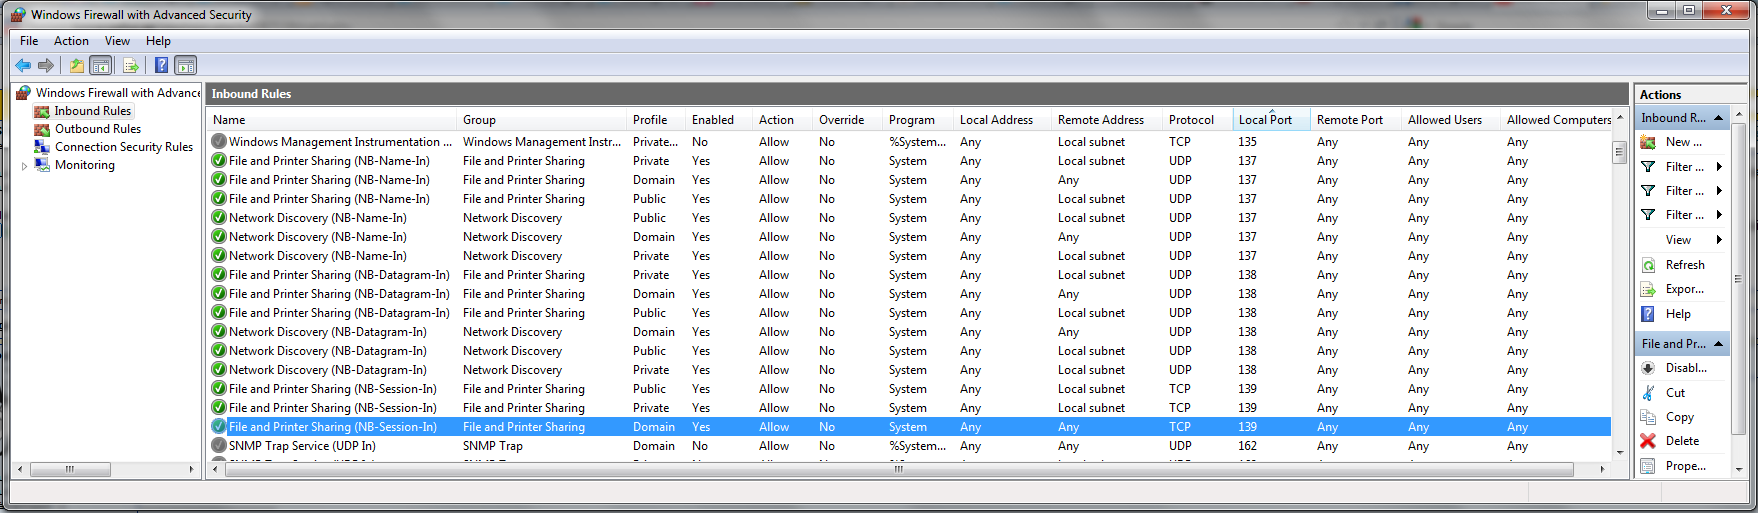
Task: Toggle the Show/Hide Console Tree toolbar icon
Action: point(100,65)
